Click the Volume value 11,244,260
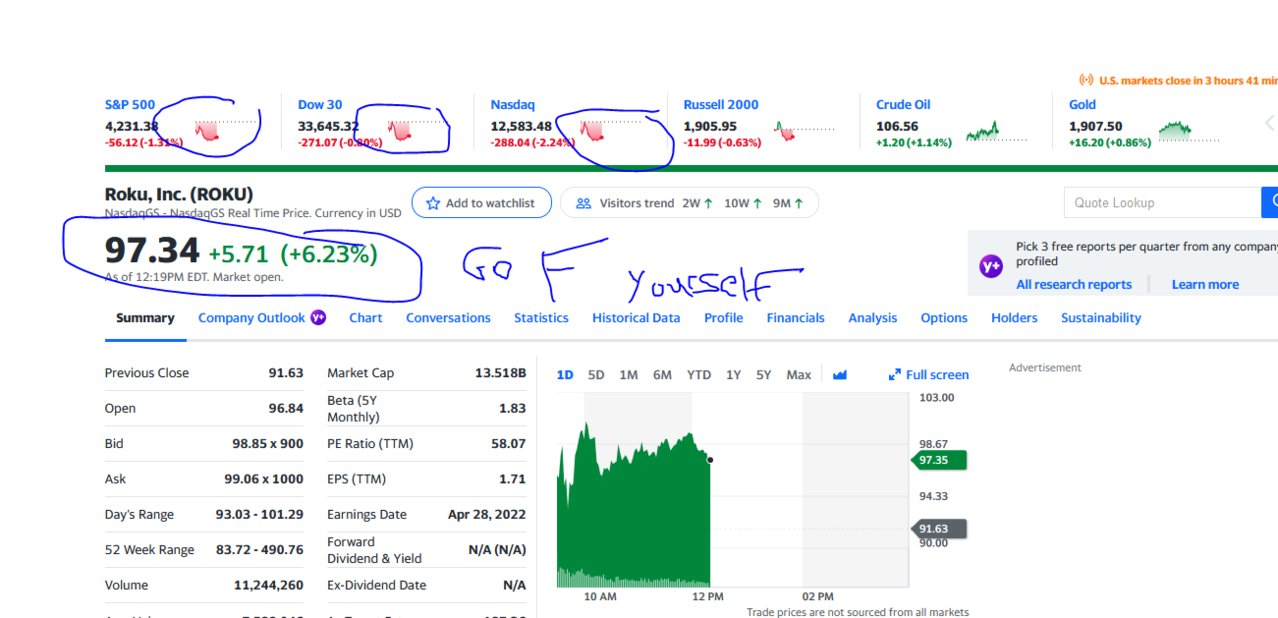This screenshot has width=1278, height=618. [269, 585]
